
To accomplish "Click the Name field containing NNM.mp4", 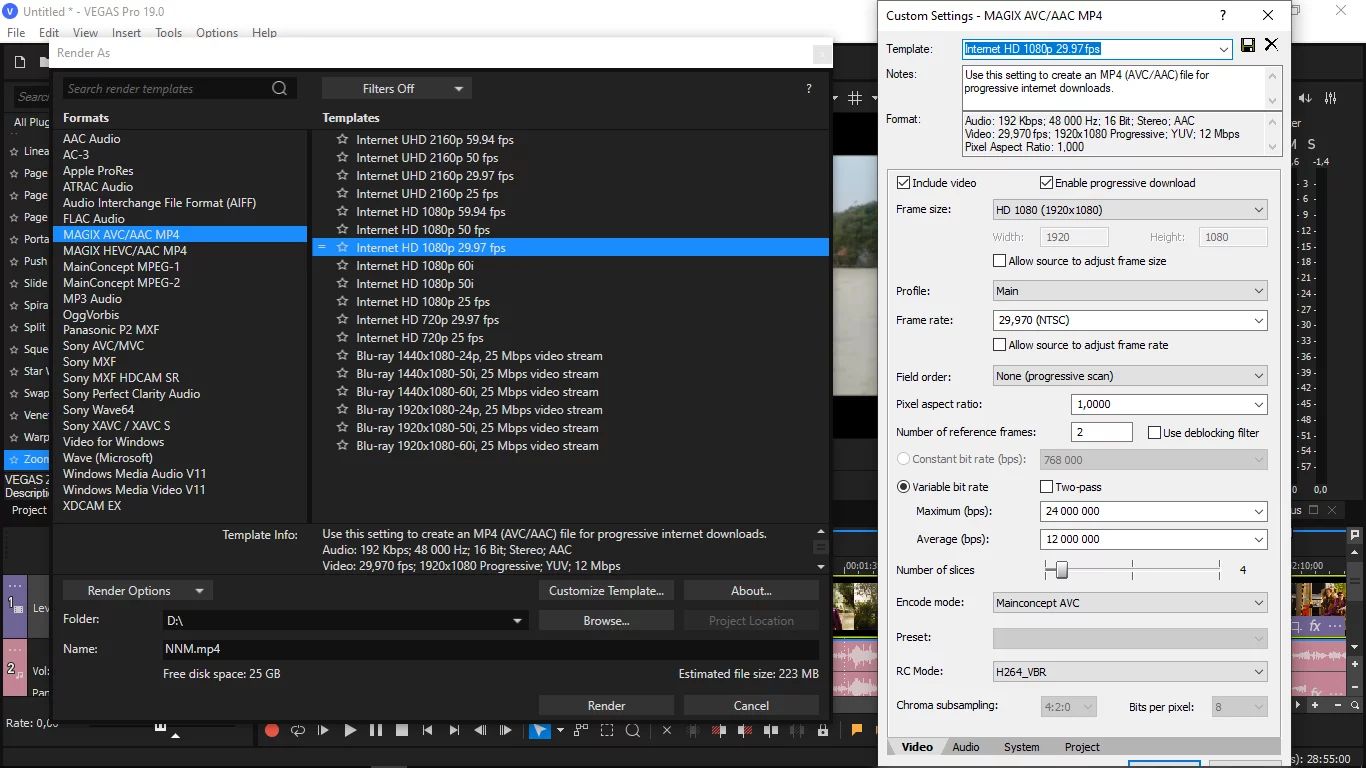I will [x=490, y=649].
